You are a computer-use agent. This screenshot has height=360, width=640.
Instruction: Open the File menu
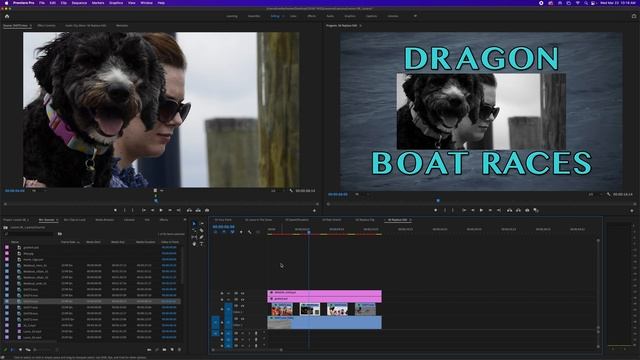(42, 3)
